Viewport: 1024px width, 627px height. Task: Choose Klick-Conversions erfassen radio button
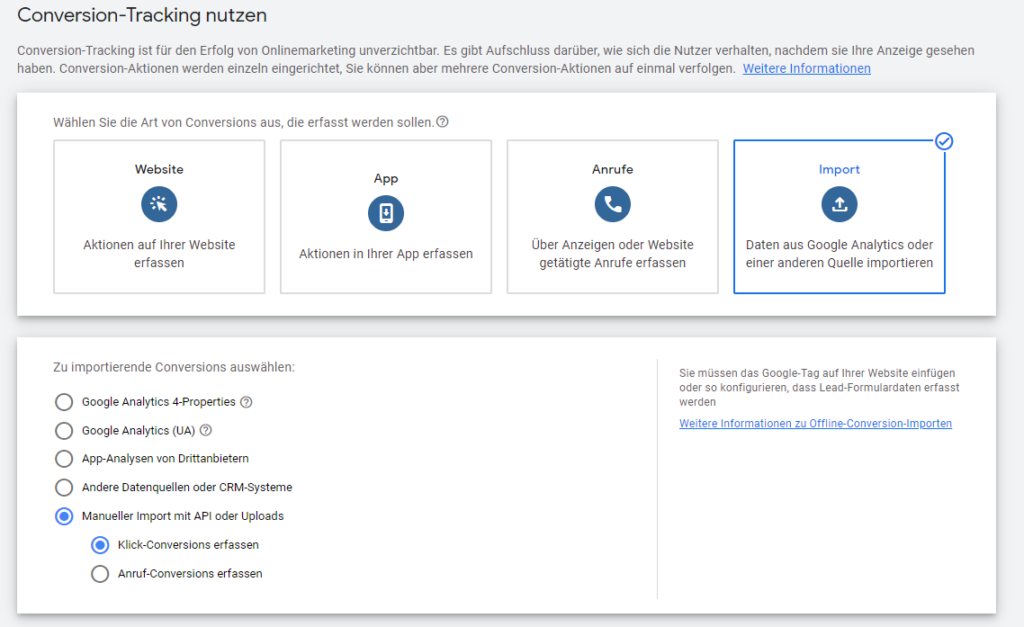[x=99, y=545]
